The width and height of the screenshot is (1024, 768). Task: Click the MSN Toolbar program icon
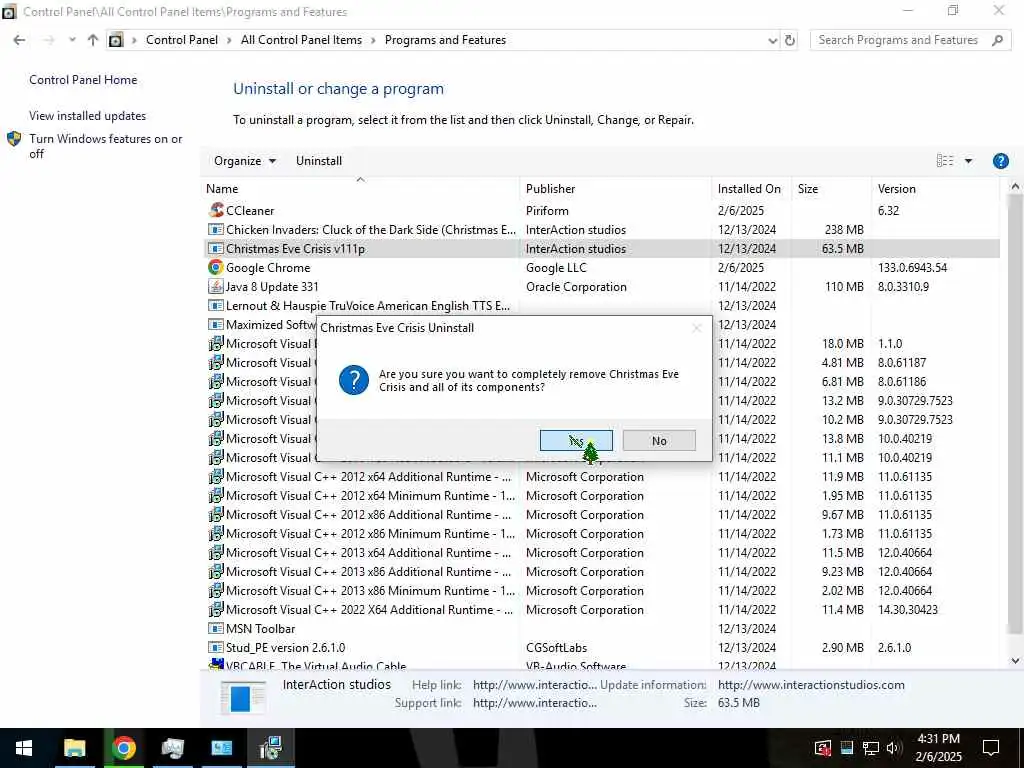[216, 628]
